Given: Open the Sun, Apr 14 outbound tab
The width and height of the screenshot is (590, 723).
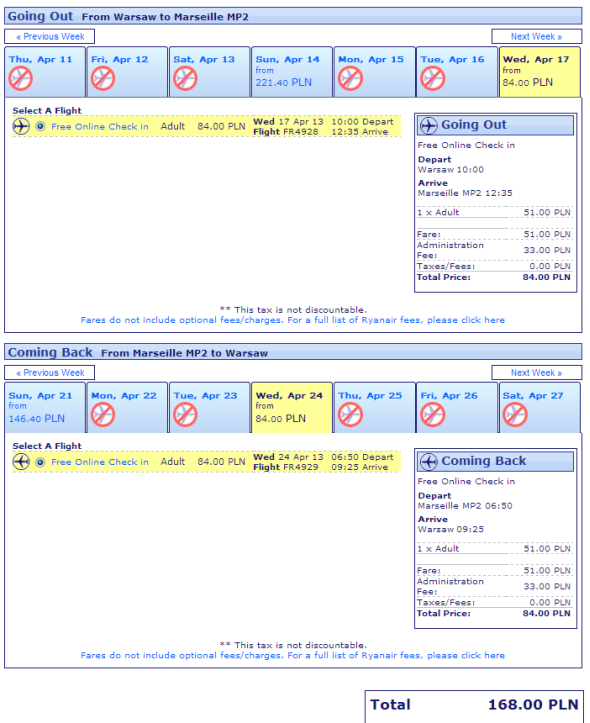Looking at the screenshot, I should [x=292, y=71].
